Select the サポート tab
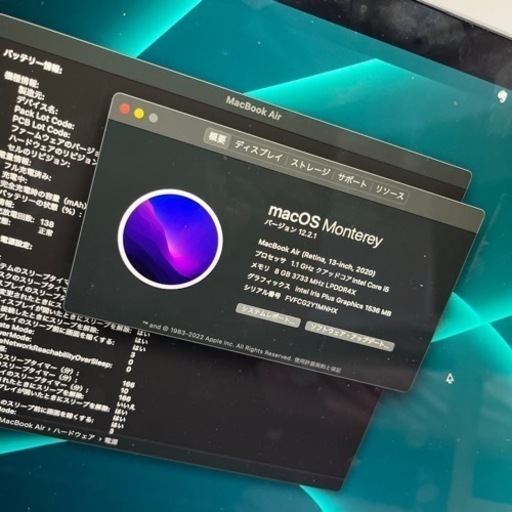This screenshot has height=512, width=512. [x=352, y=180]
